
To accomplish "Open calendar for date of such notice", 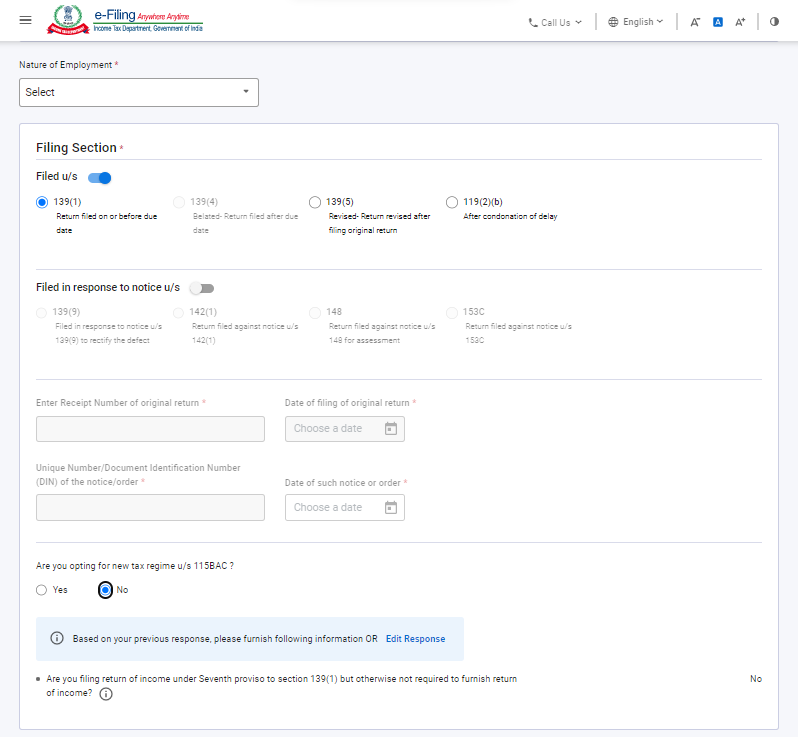I will 391,507.
